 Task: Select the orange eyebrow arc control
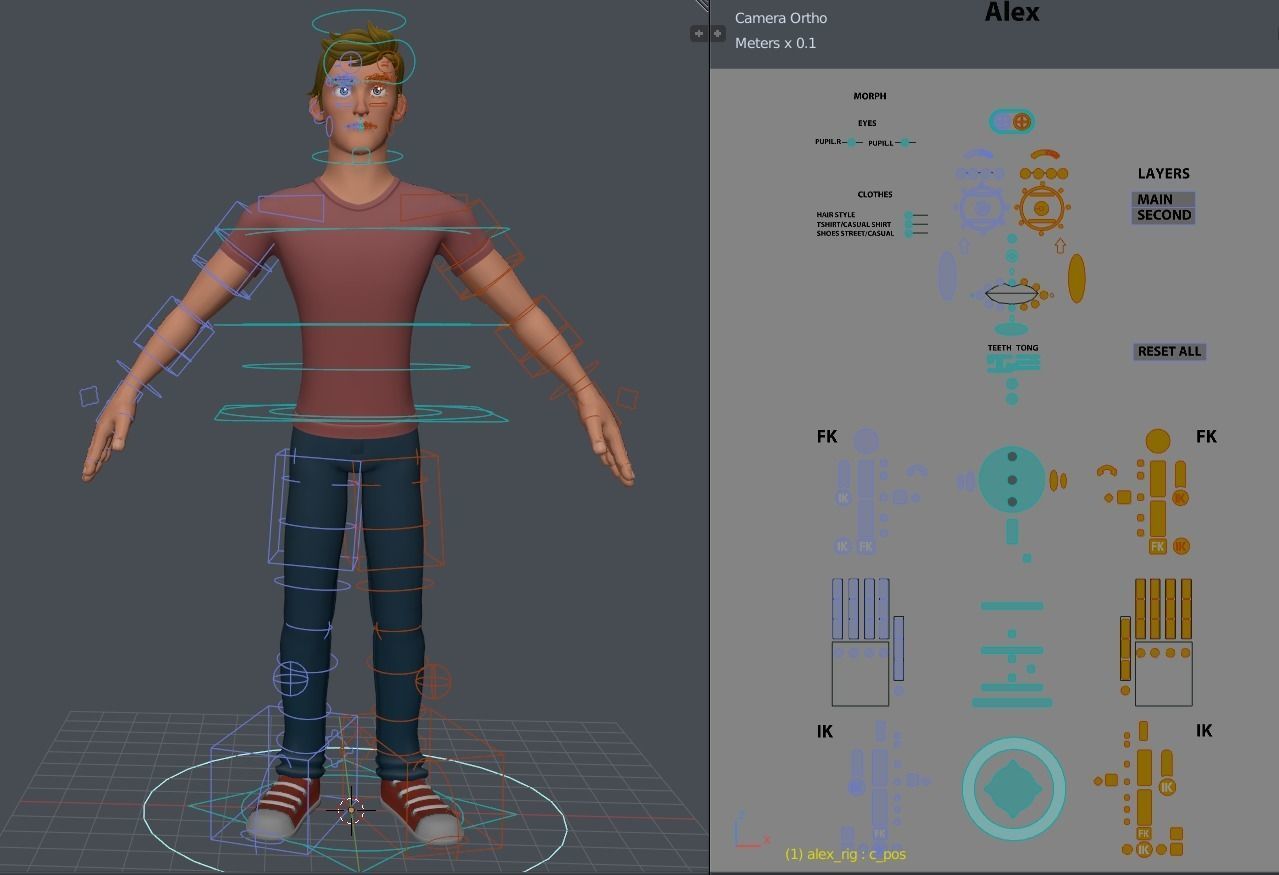(1045, 155)
